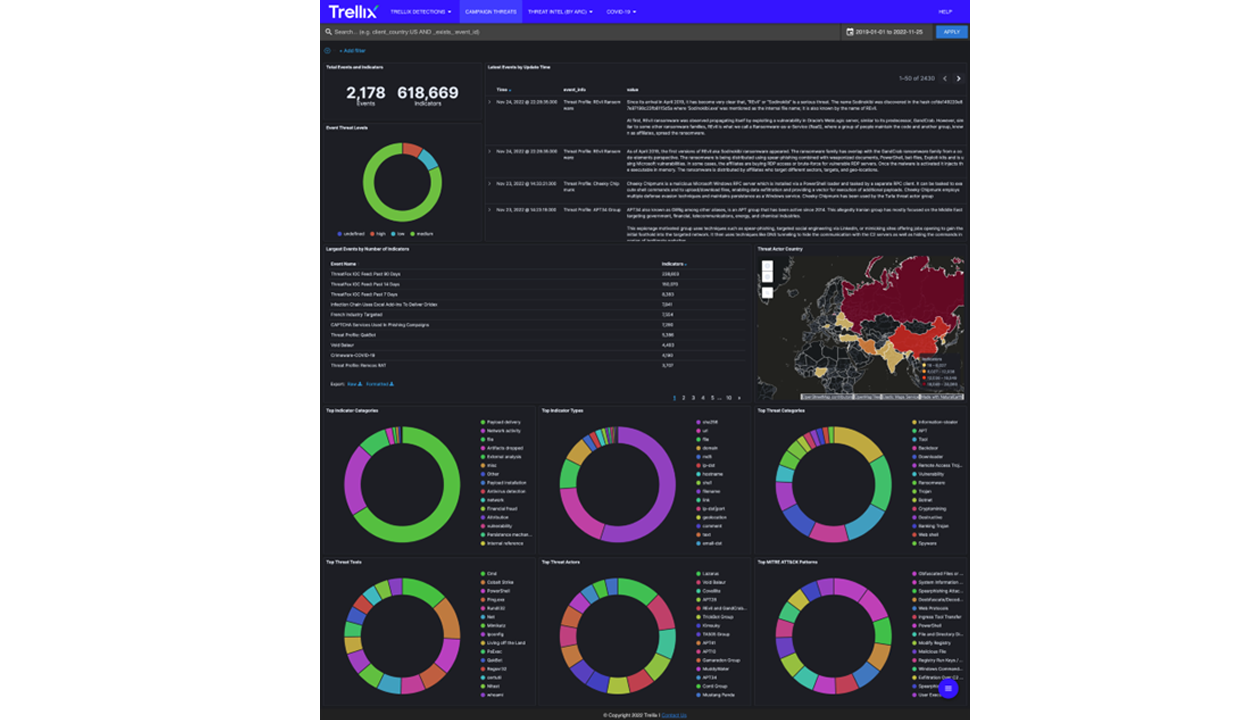Click the search magnifier icon

[x=328, y=32]
